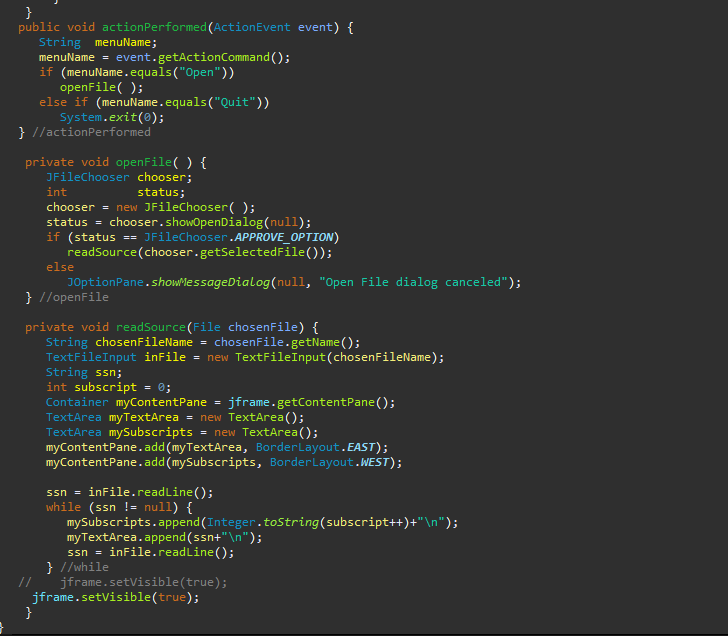728x636 pixels.
Task: Click the //openFile comment
Action: (x=73, y=297)
